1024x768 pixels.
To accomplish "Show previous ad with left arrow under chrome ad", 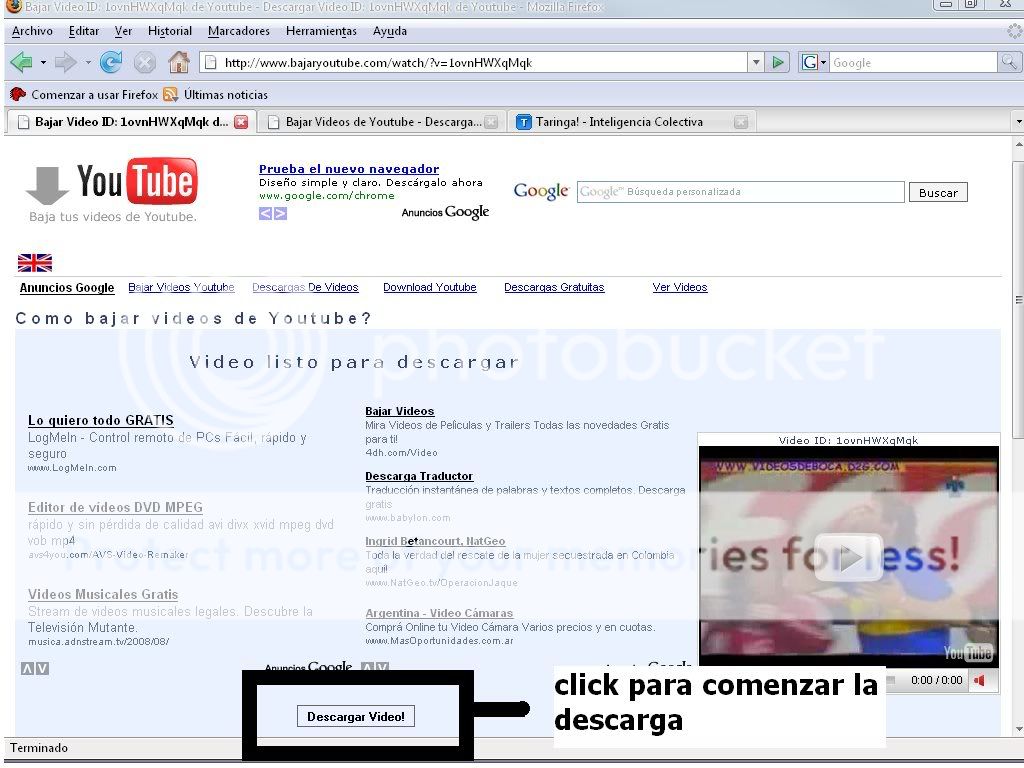I will point(265,214).
